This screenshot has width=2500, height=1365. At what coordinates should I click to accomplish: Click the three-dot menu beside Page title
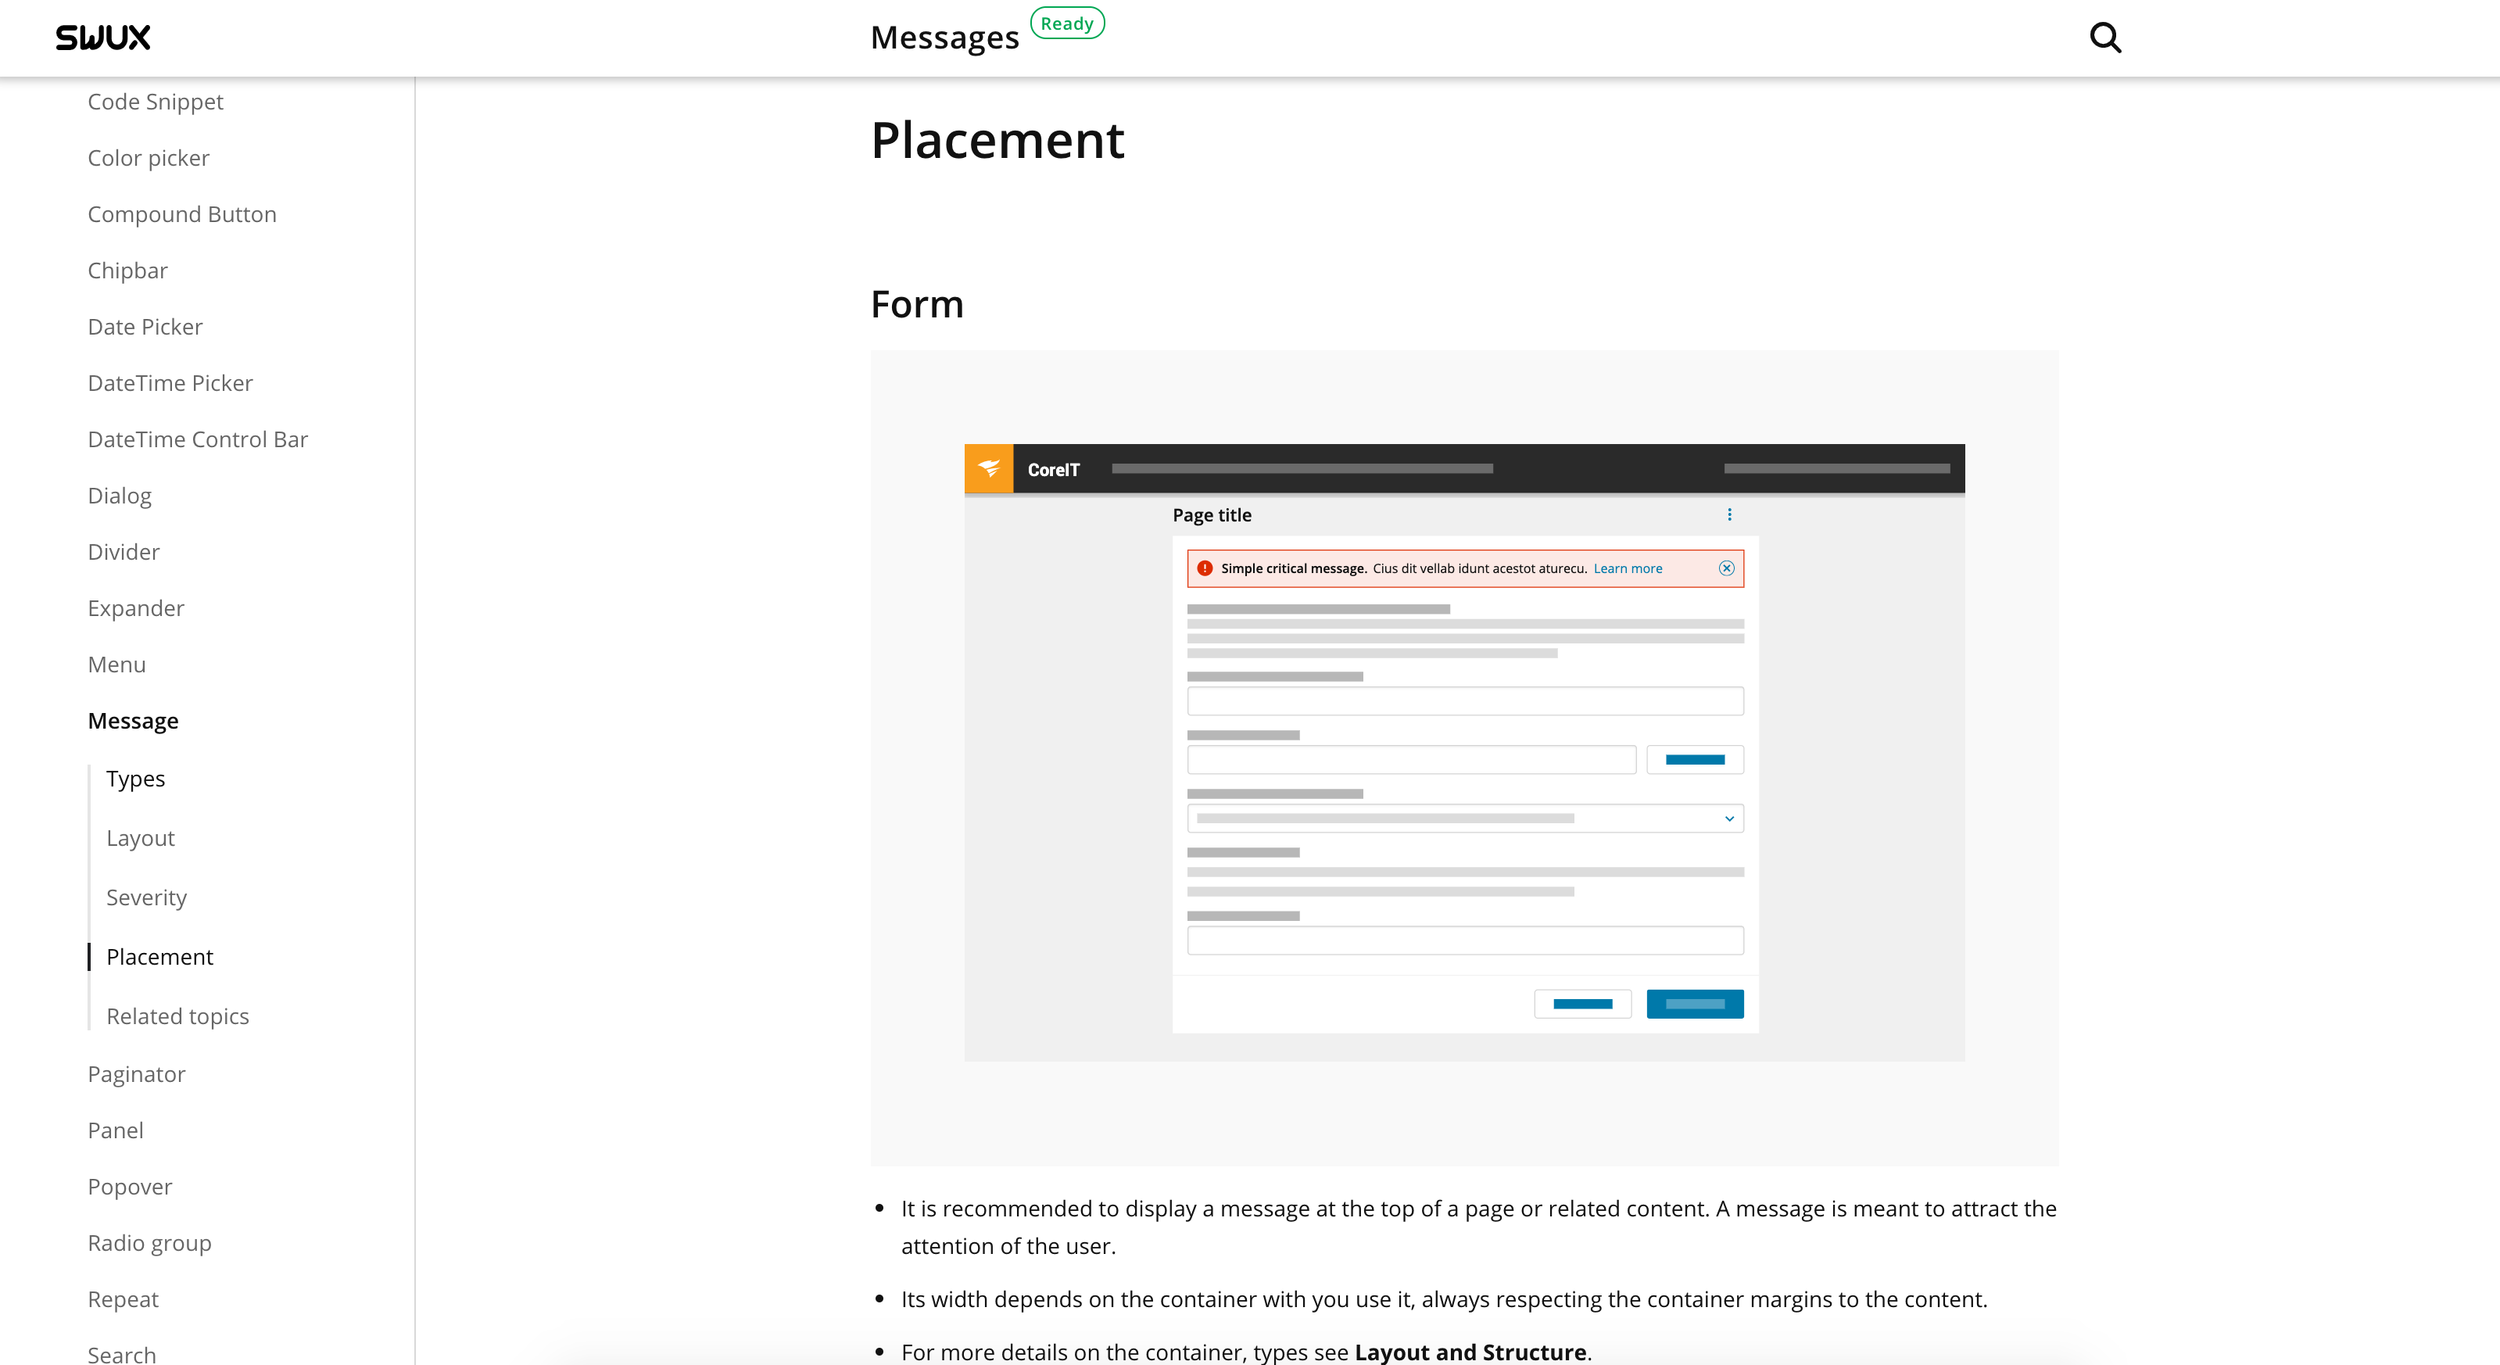tap(1729, 515)
